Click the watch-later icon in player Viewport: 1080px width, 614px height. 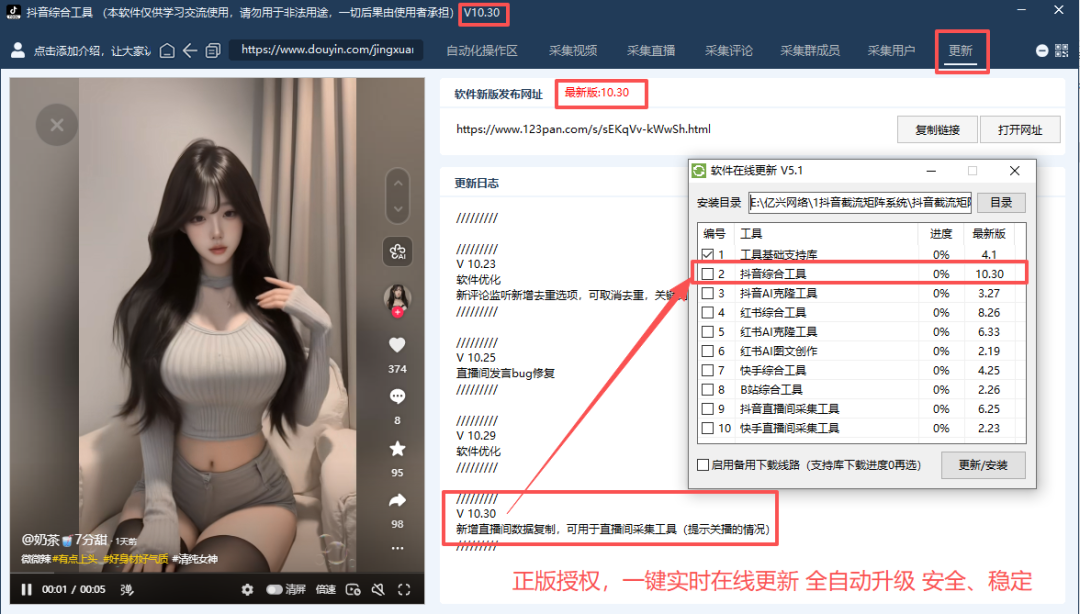pyautogui.click(x=353, y=590)
